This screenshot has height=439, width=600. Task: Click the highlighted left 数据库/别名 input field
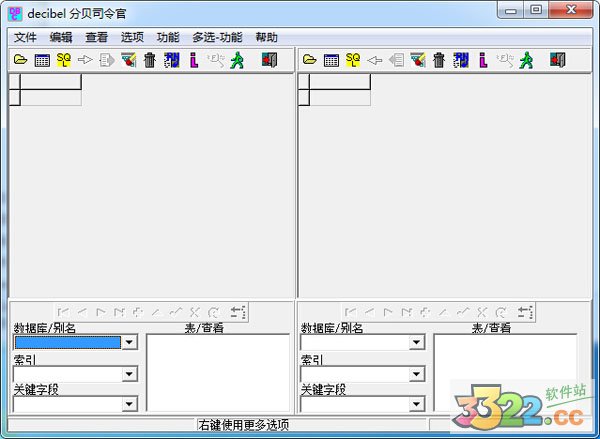(x=68, y=342)
